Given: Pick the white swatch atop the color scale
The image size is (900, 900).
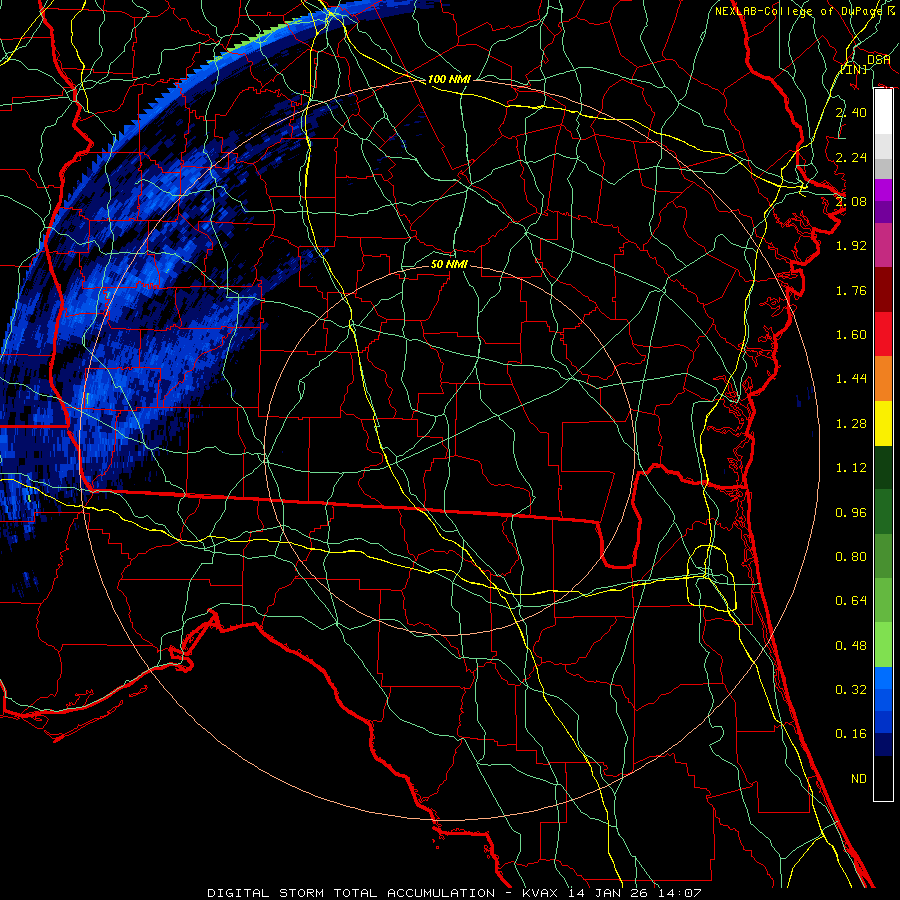Looking at the screenshot, I should pyautogui.click(x=883, y=112).
